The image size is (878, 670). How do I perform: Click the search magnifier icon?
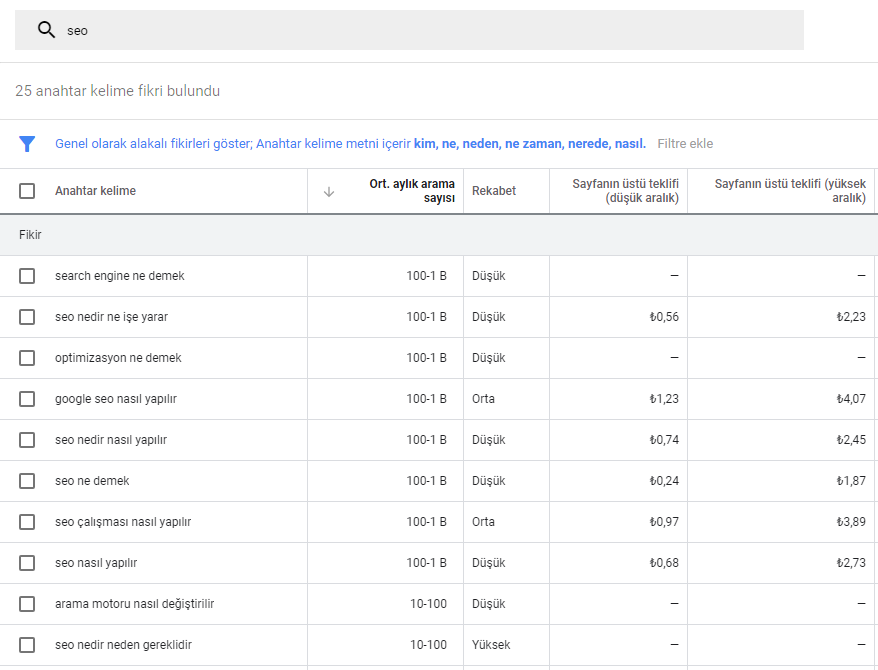click(46, 30)
